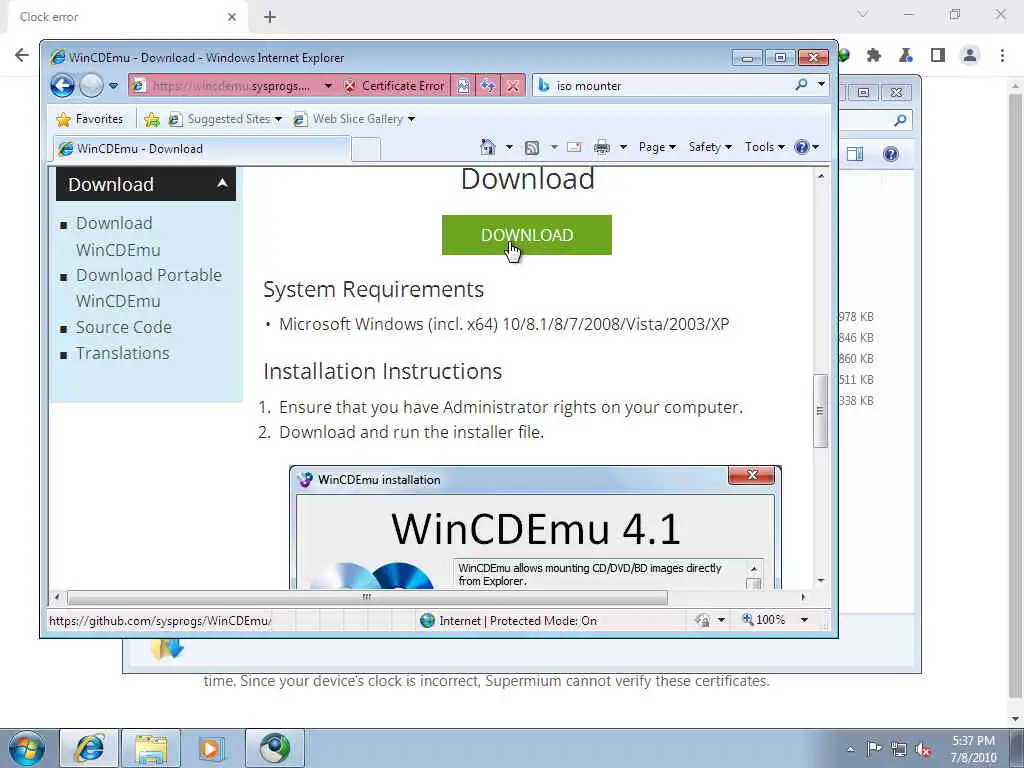
Task: Click the Explorer window search magnifier
Action: [900, 120]
